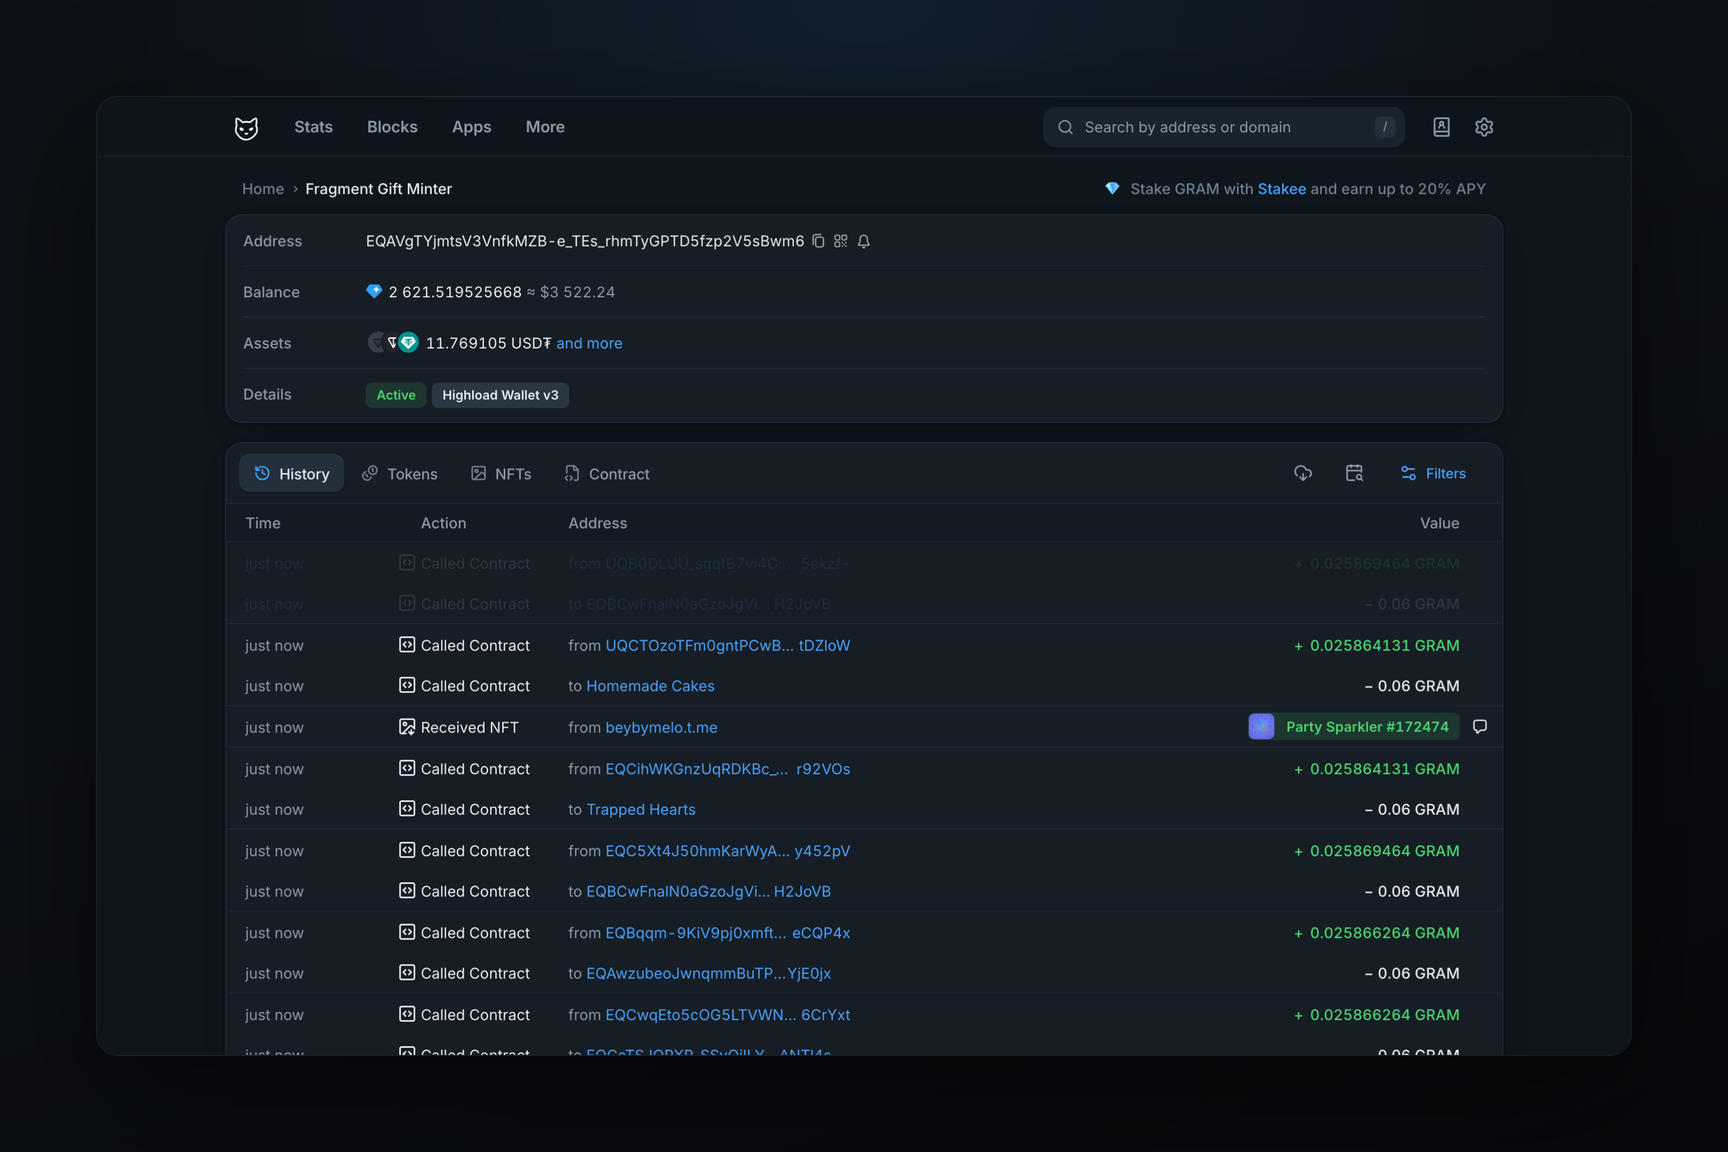Click the Party Sparkler NFT thumbnail
The width and height of the screenshot is (1728, 1152).
pos(1262,726)
